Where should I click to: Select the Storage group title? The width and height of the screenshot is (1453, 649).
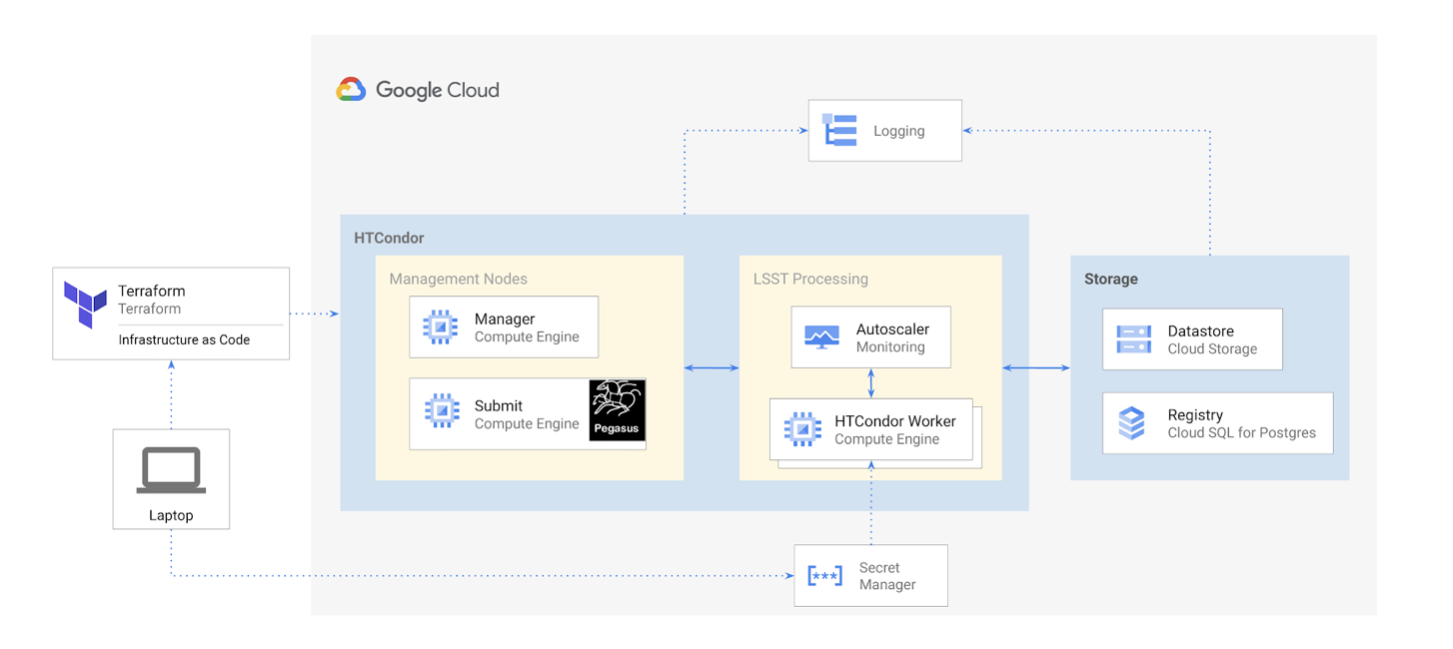click(1110, 279)
